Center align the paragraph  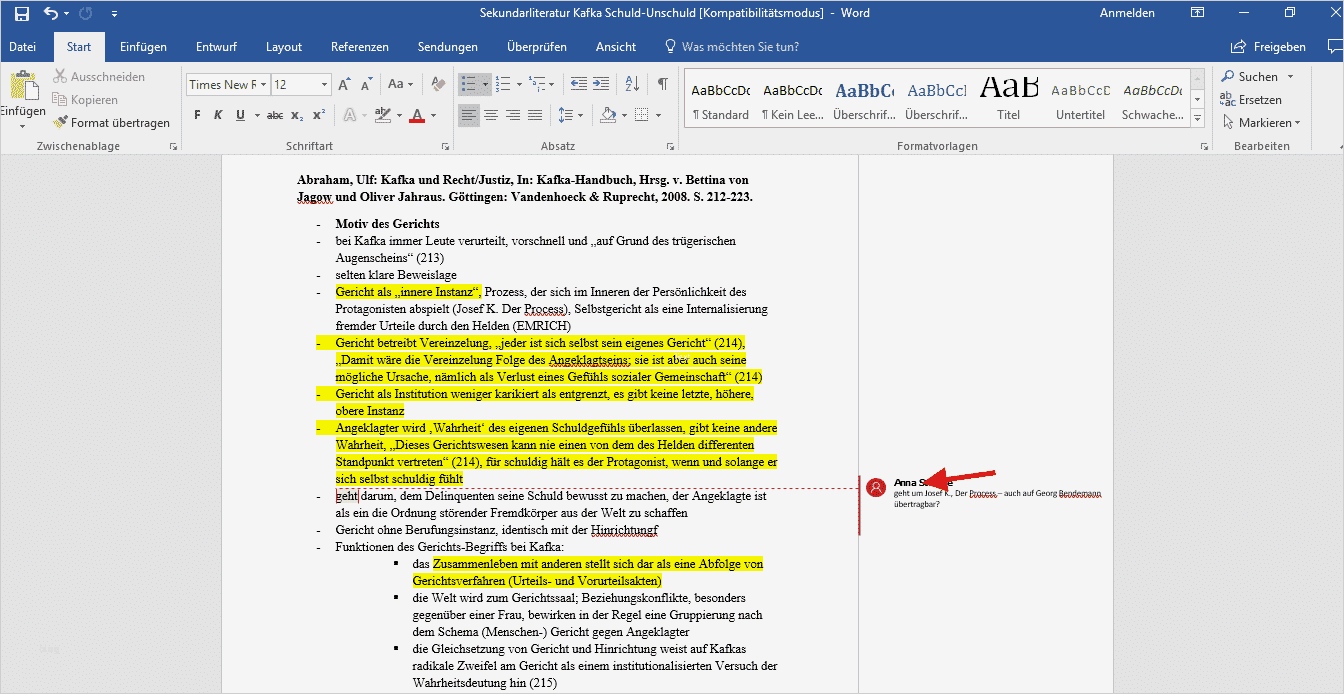click(x=491, y=115)
